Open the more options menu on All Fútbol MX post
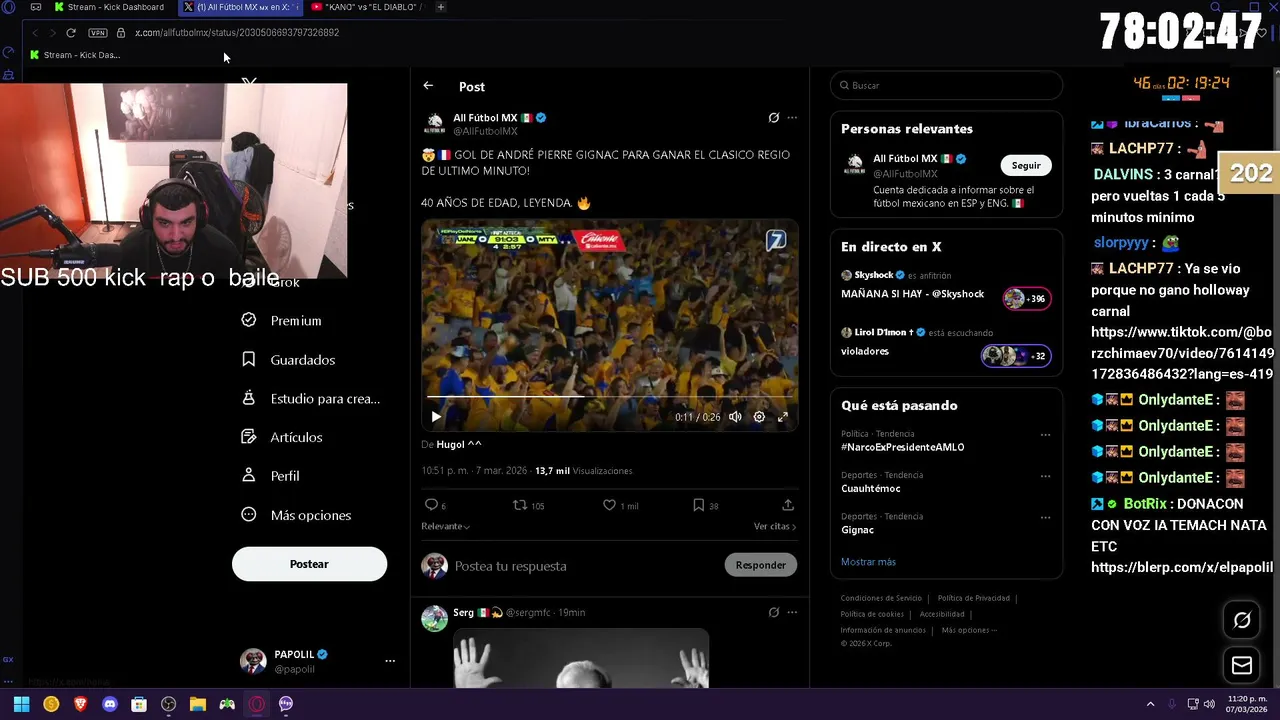This screenshot has height=720, width=1280. (792, 118)
